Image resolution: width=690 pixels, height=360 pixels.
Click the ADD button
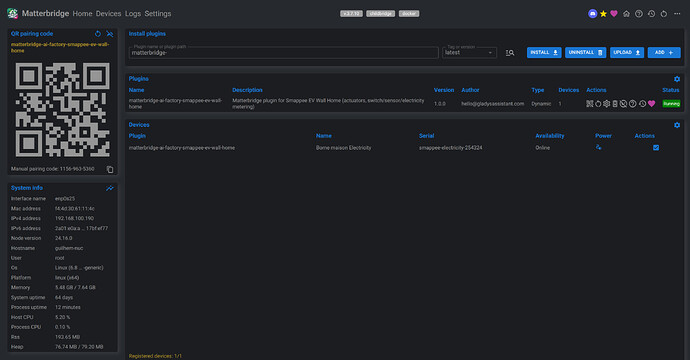pos(664,52)
